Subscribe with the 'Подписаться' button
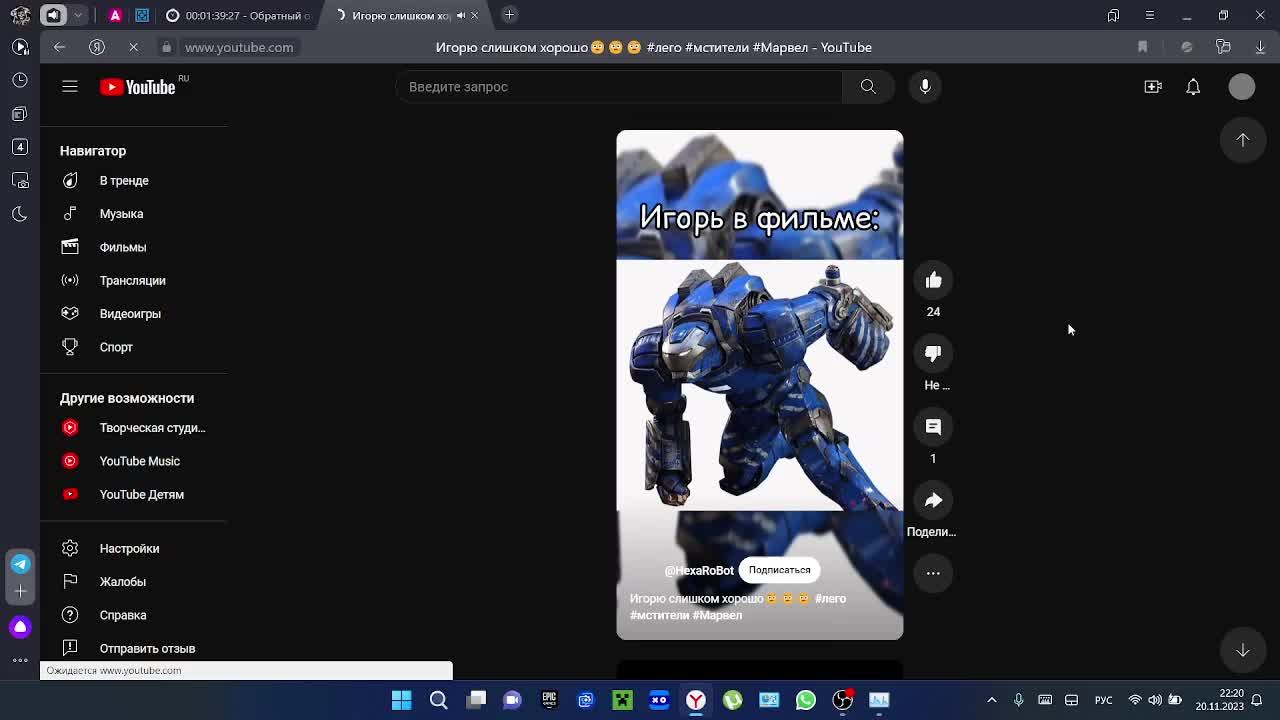 pos(779,570)
